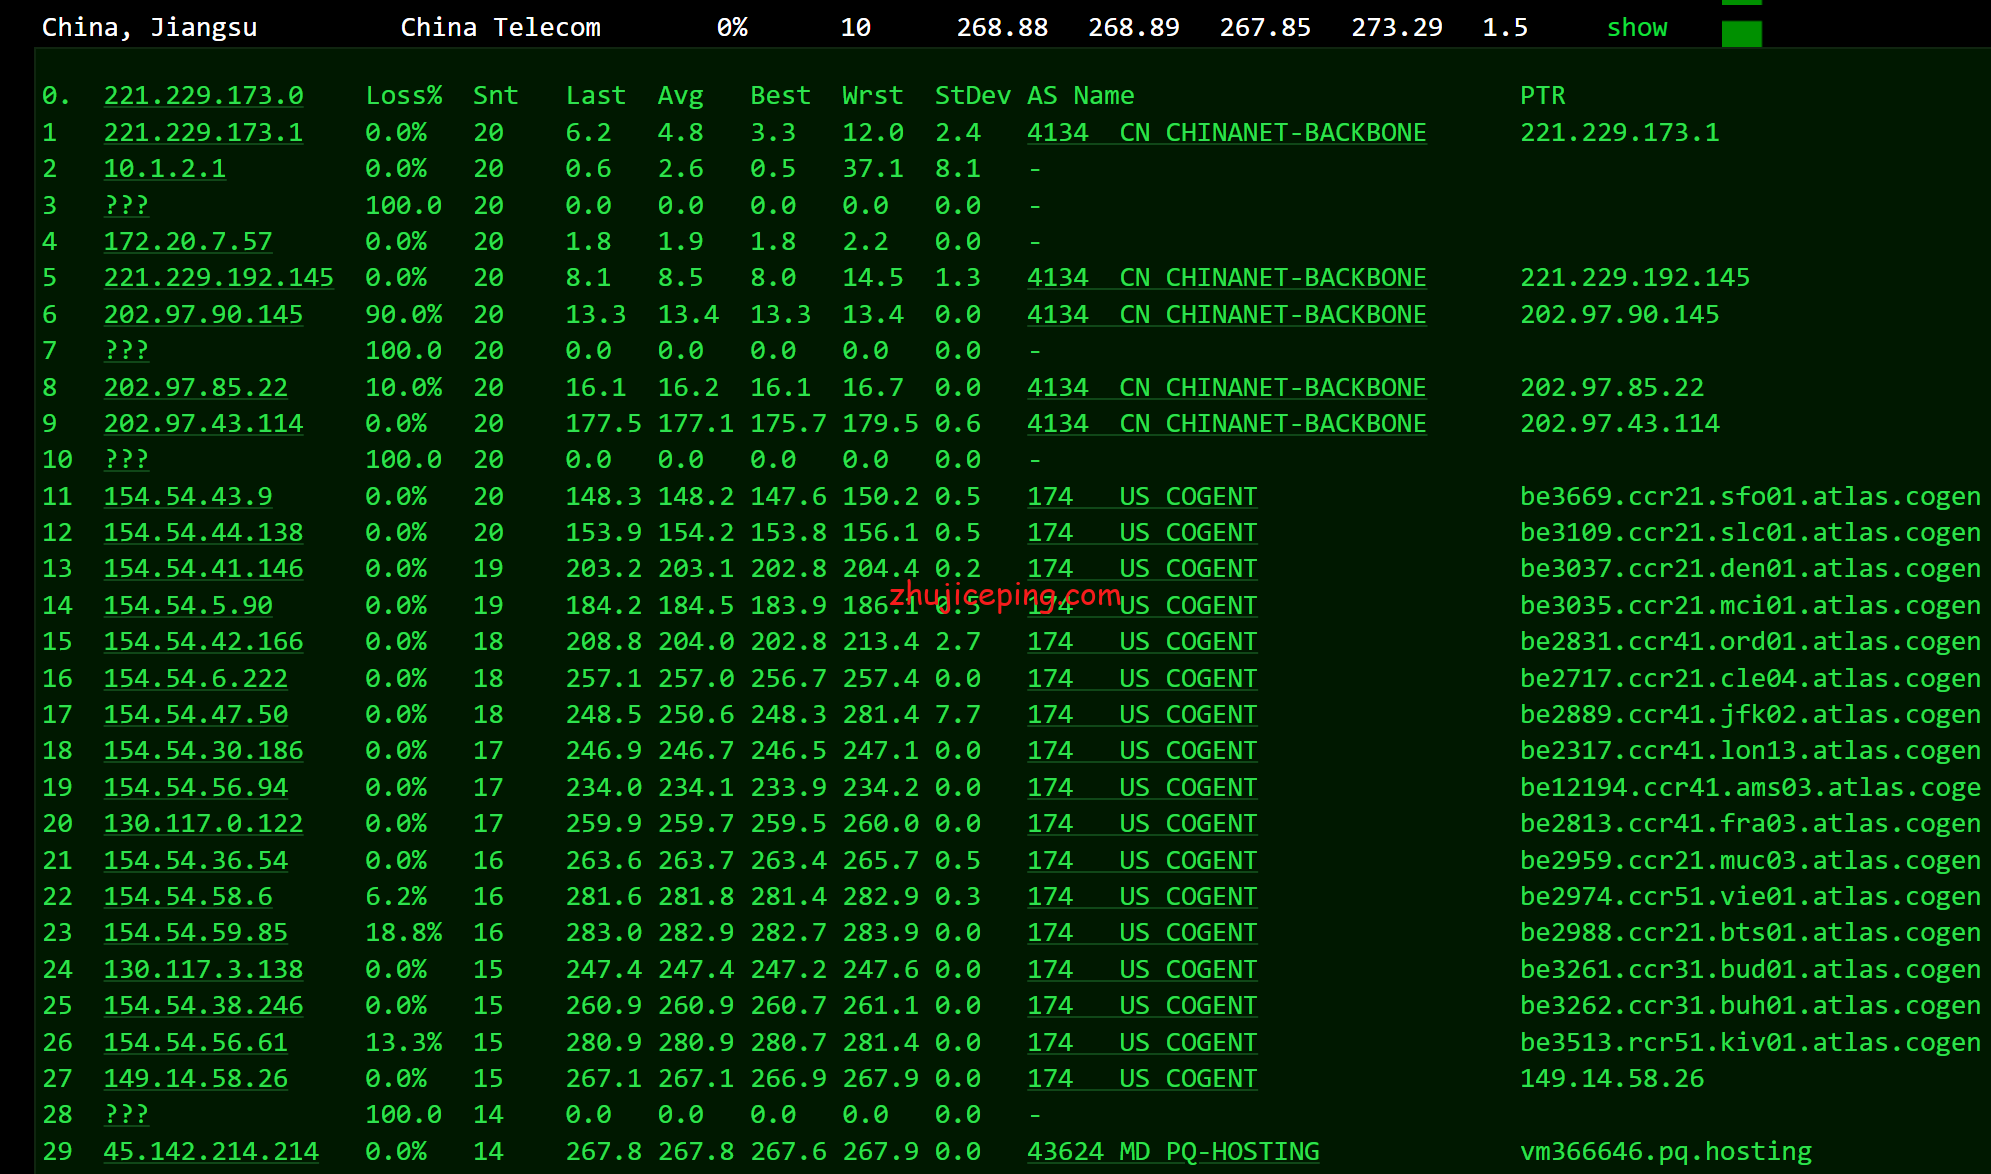Open AS 174 US COGENT link at hop 27
Image resolution: width=1991 pixels, height=1174 pixels.
1142,1078
